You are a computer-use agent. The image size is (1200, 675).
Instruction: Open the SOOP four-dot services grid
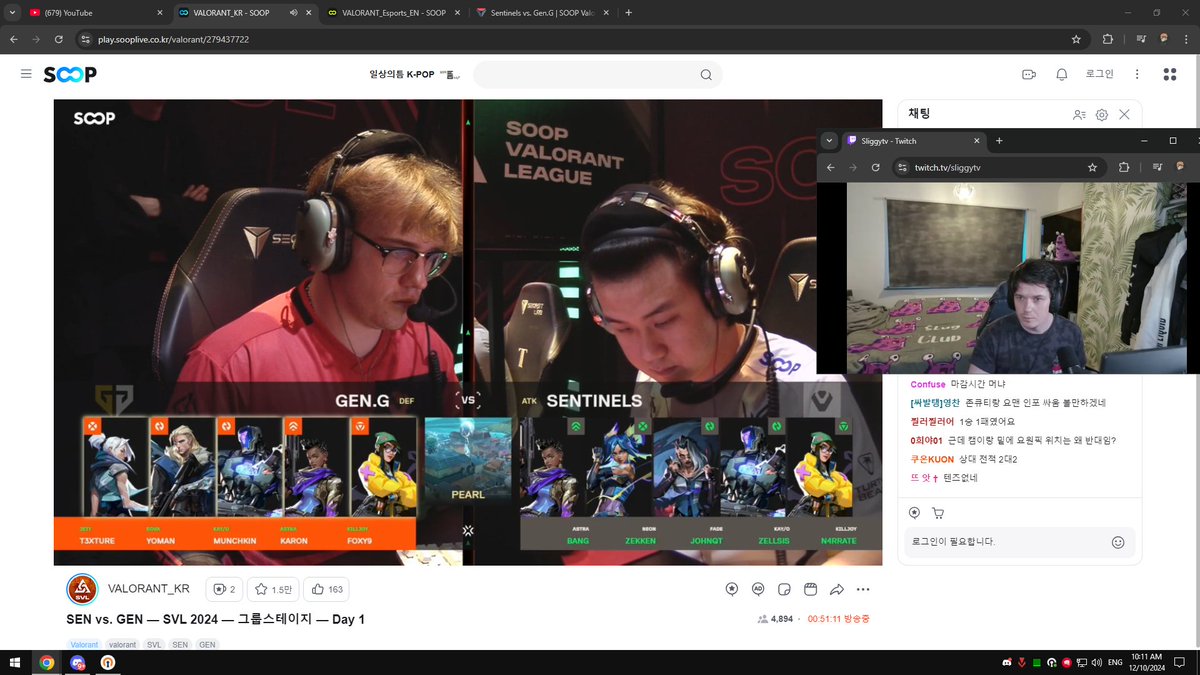point(1169,74)
